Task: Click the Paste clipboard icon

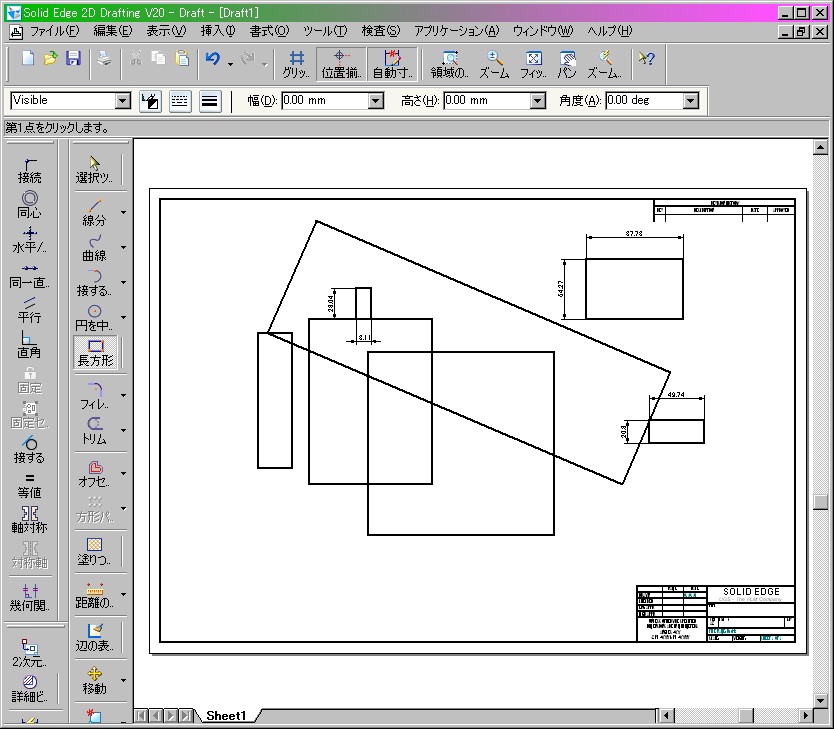Action: point(182,58)
